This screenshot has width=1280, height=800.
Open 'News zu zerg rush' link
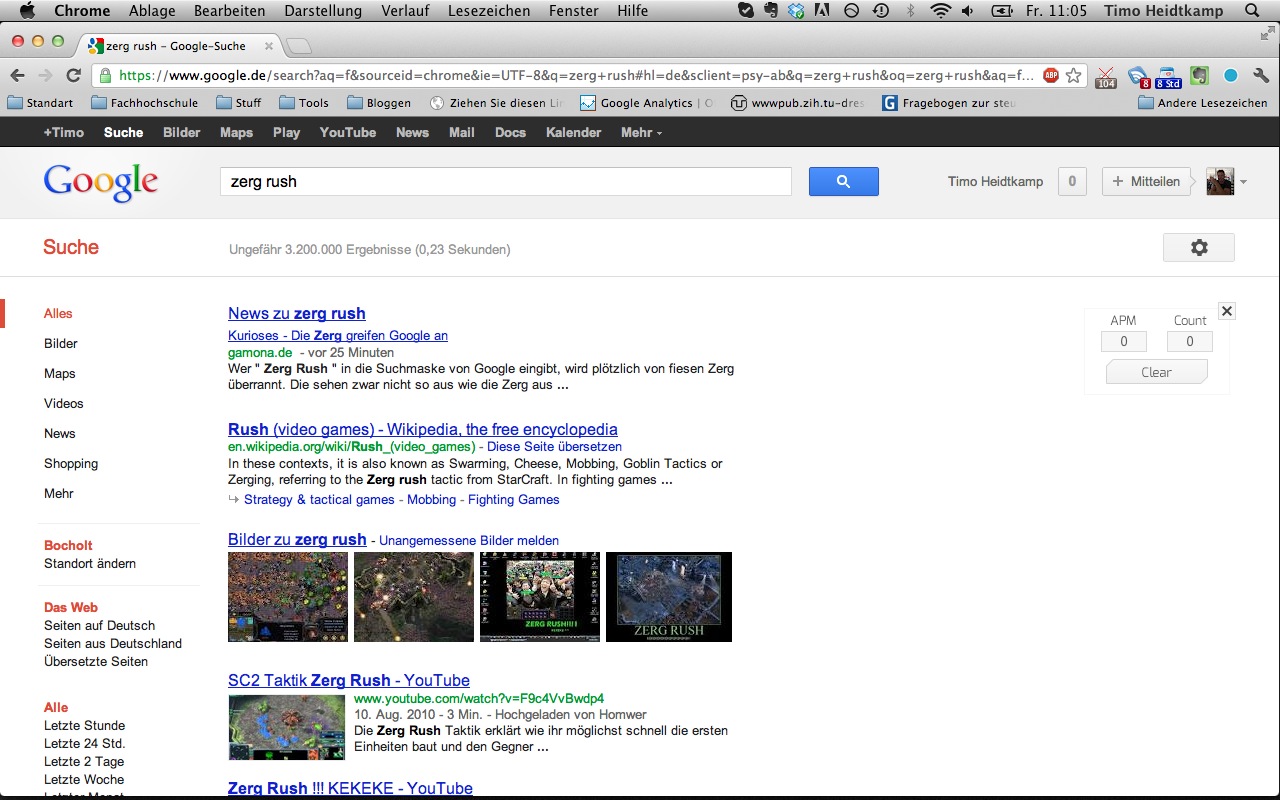click(297, 313)
